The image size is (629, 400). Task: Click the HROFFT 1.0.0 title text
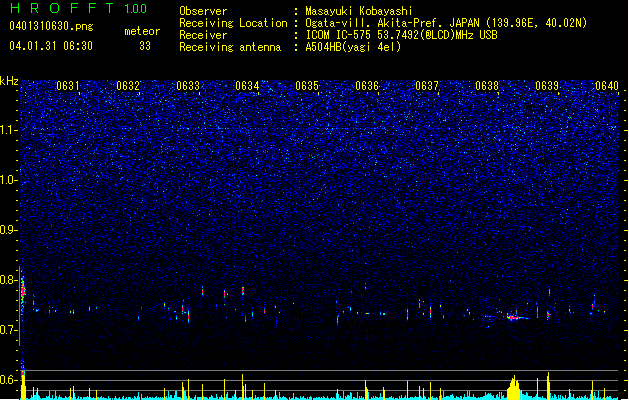79,8
